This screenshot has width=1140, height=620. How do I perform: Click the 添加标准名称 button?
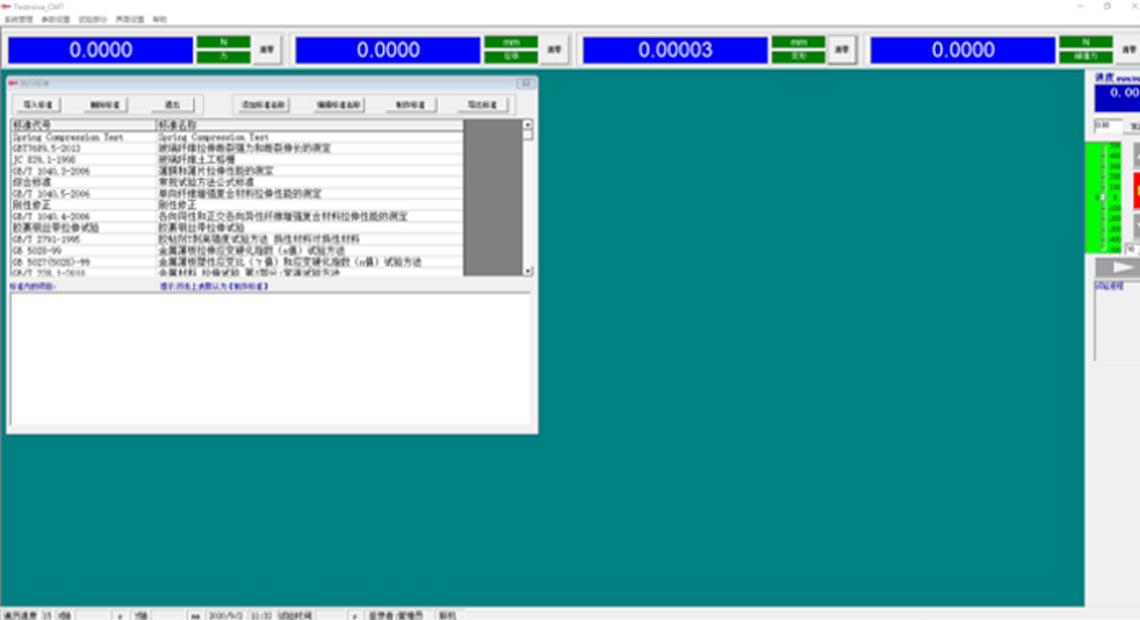263,105
